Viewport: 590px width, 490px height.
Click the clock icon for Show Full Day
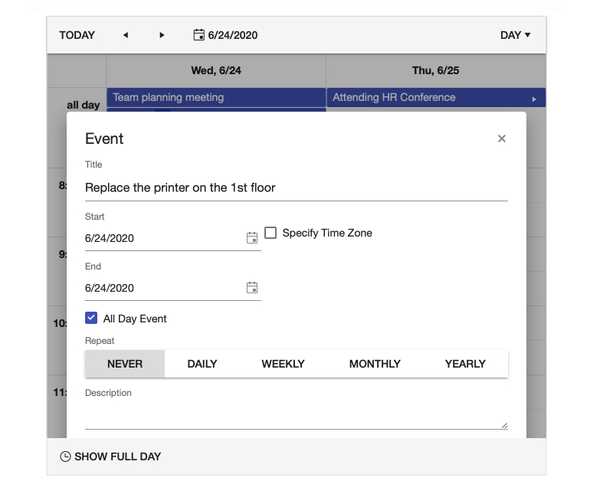65,457
